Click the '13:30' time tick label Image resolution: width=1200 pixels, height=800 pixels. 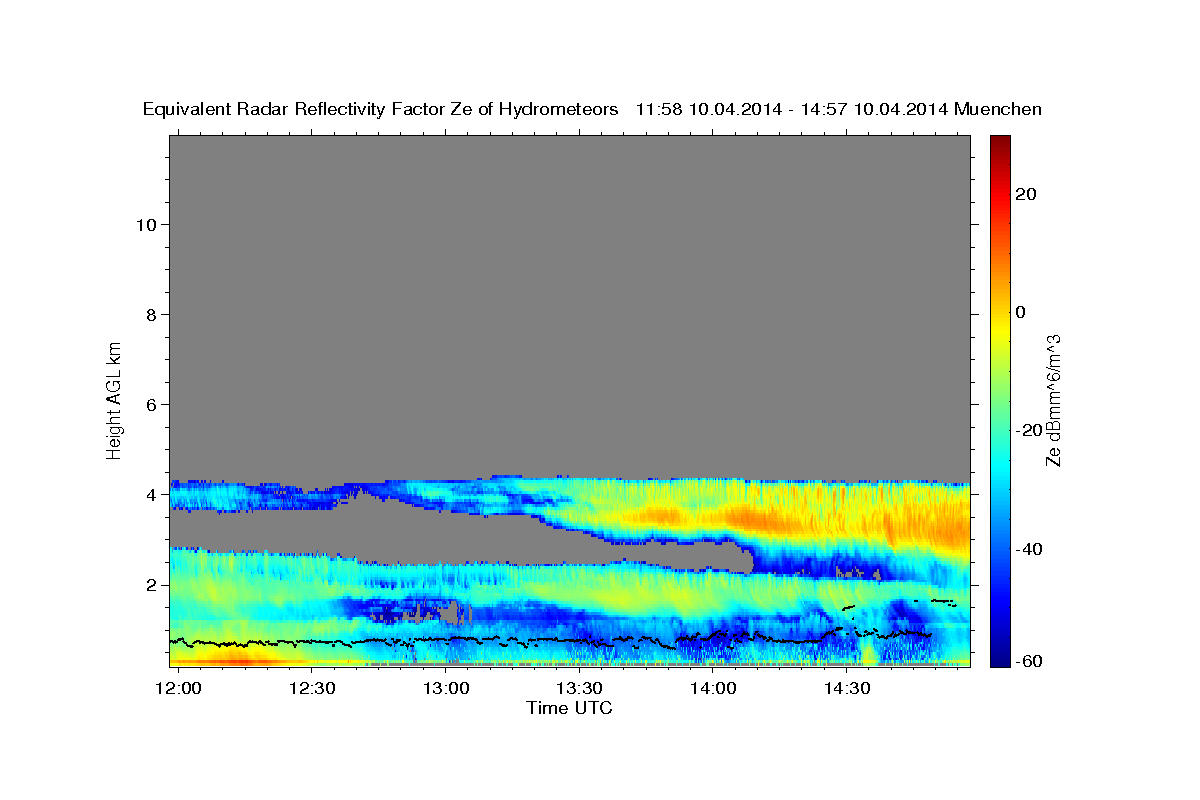point(579,688)
